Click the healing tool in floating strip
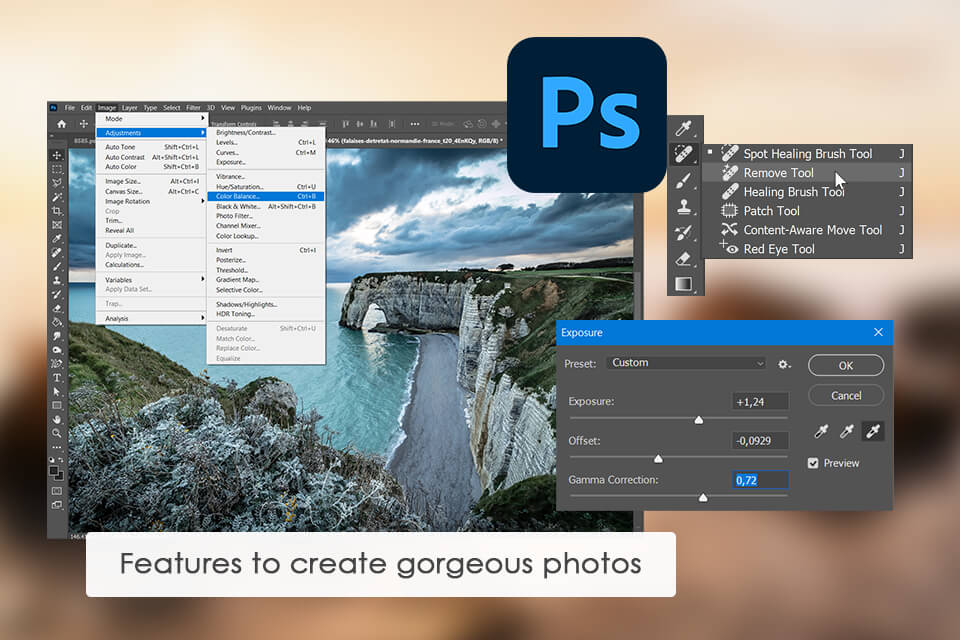The height and width of the screenshot is (640, 960). pyautogui.click(x=684, y=154)
